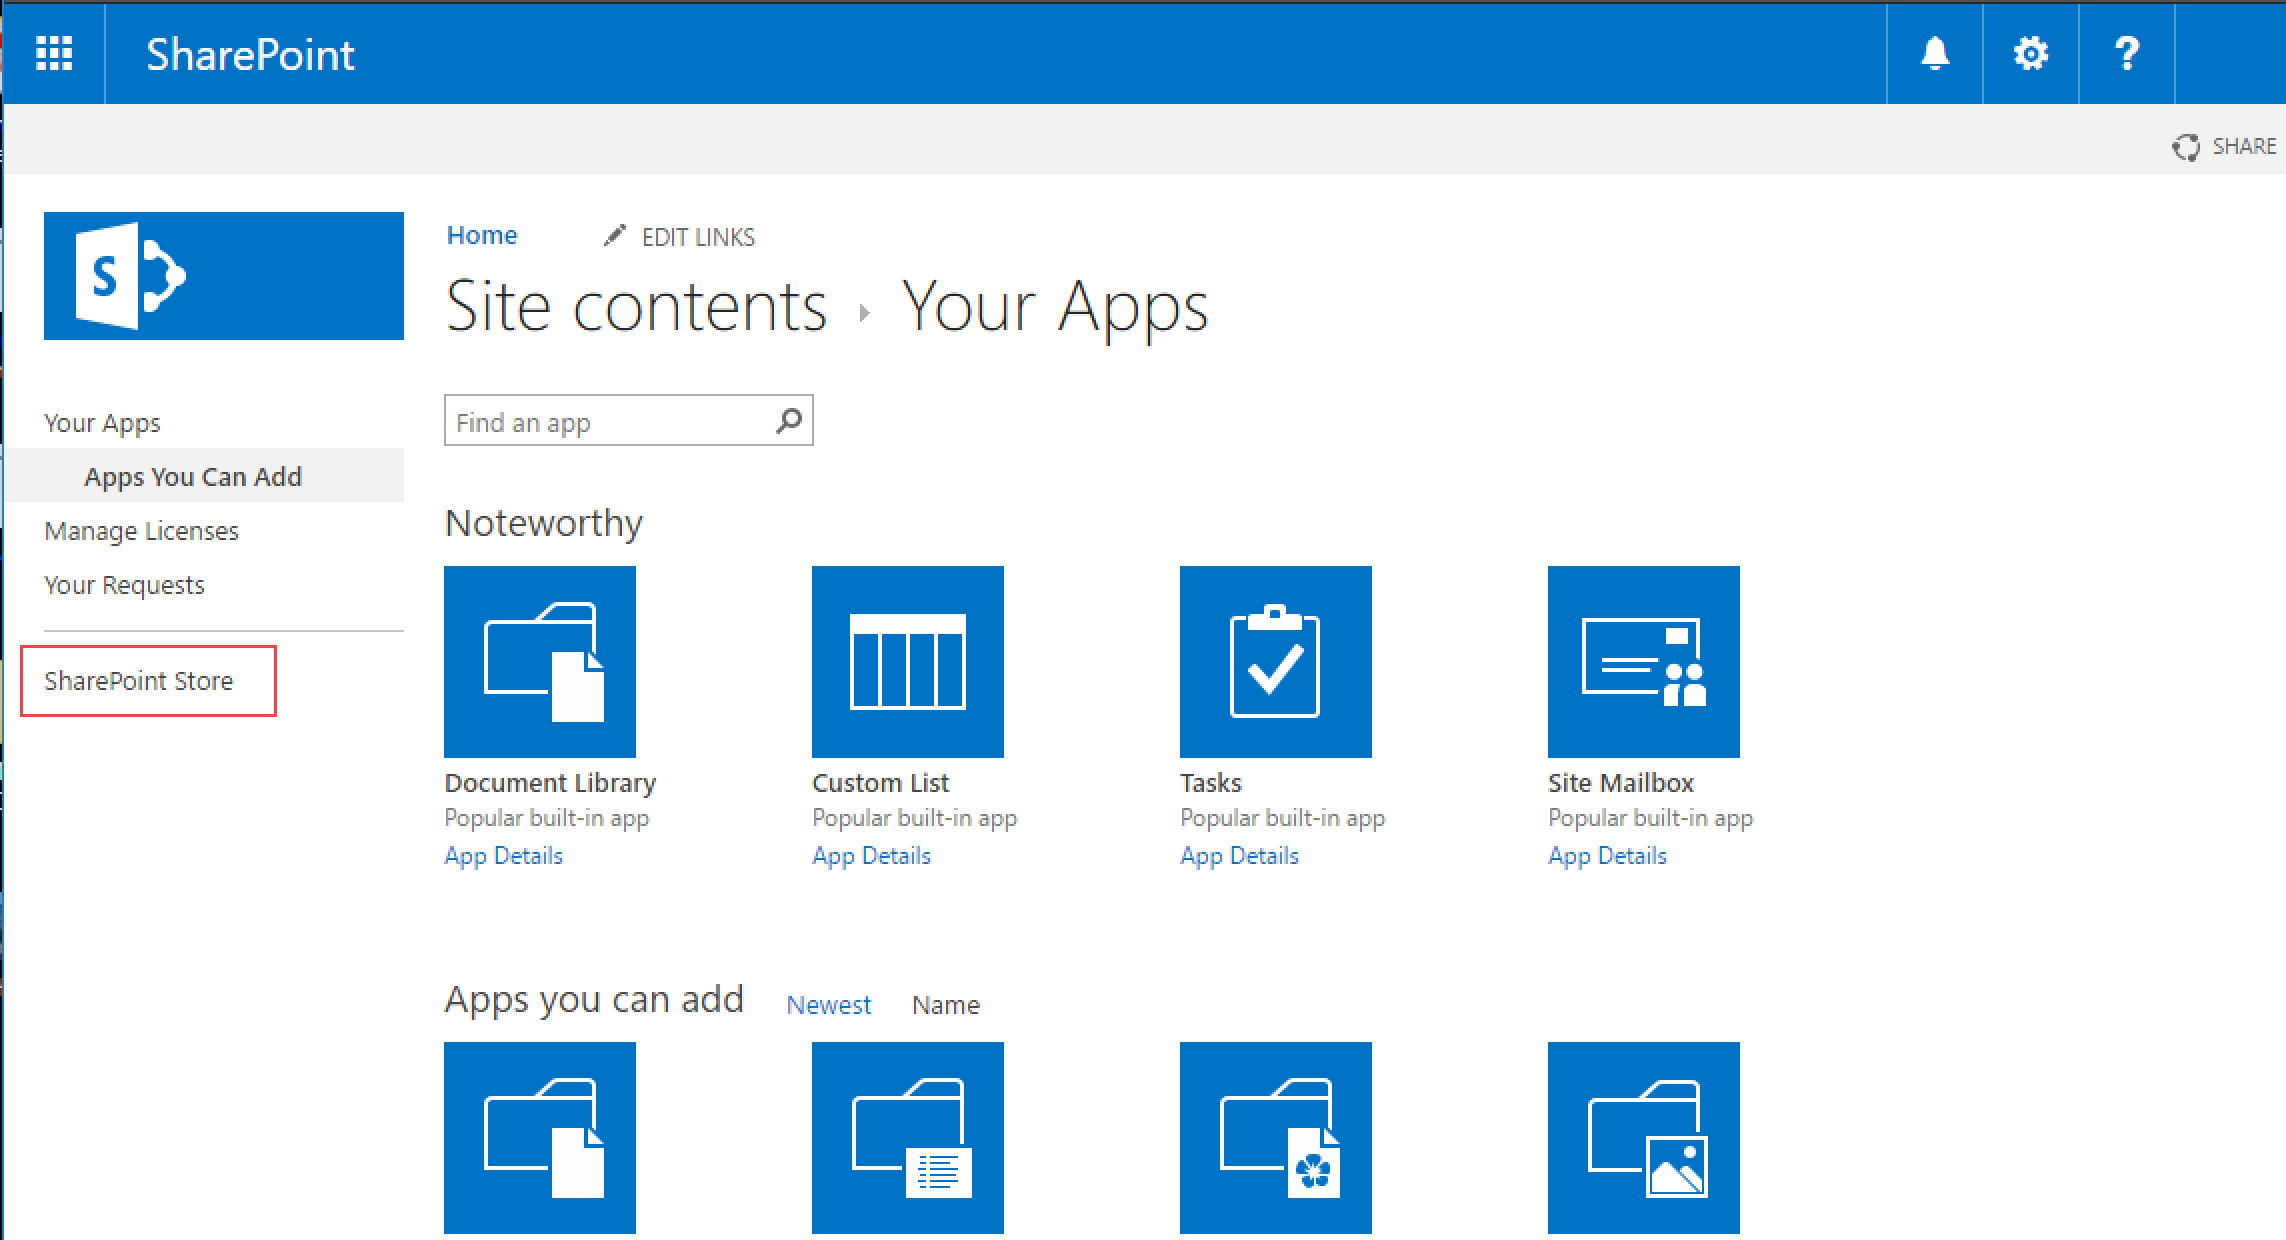Click the help question mark icon

tap(2127, 53)
